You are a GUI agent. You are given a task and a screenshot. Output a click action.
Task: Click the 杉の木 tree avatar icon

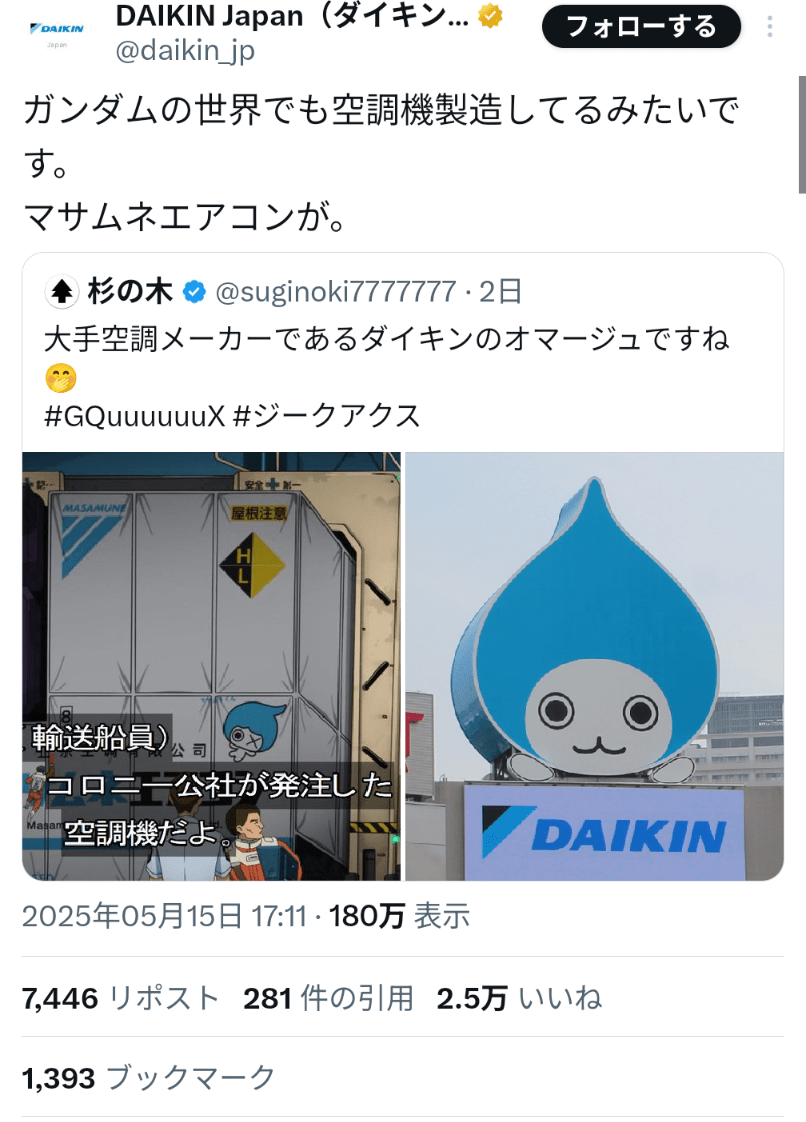(x=62, y=292)
